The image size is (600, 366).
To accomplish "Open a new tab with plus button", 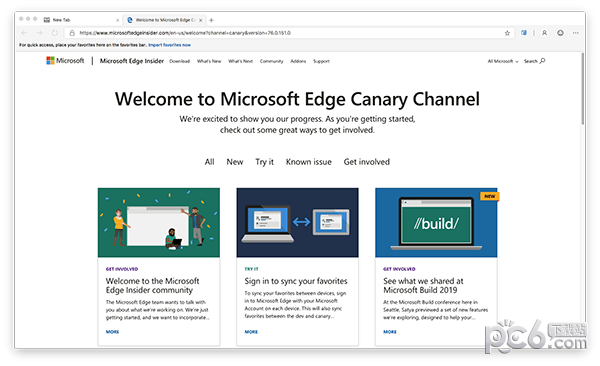I will (211, 20).
